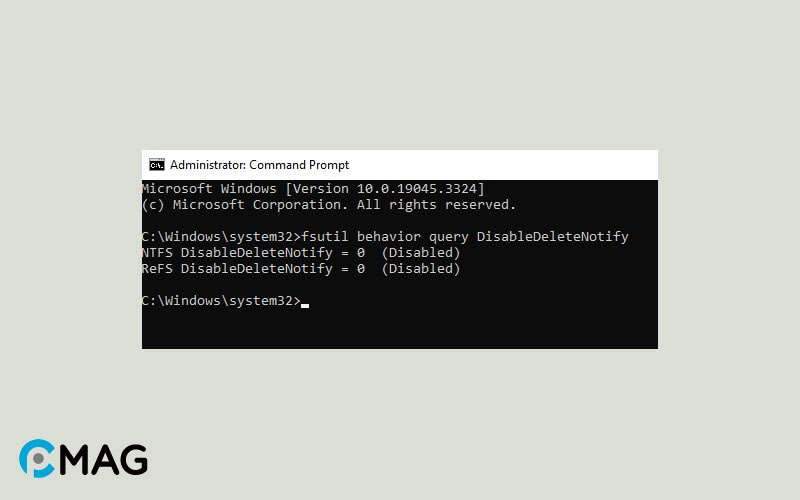Click the "ReFS" word in the output

coord(158,269)
